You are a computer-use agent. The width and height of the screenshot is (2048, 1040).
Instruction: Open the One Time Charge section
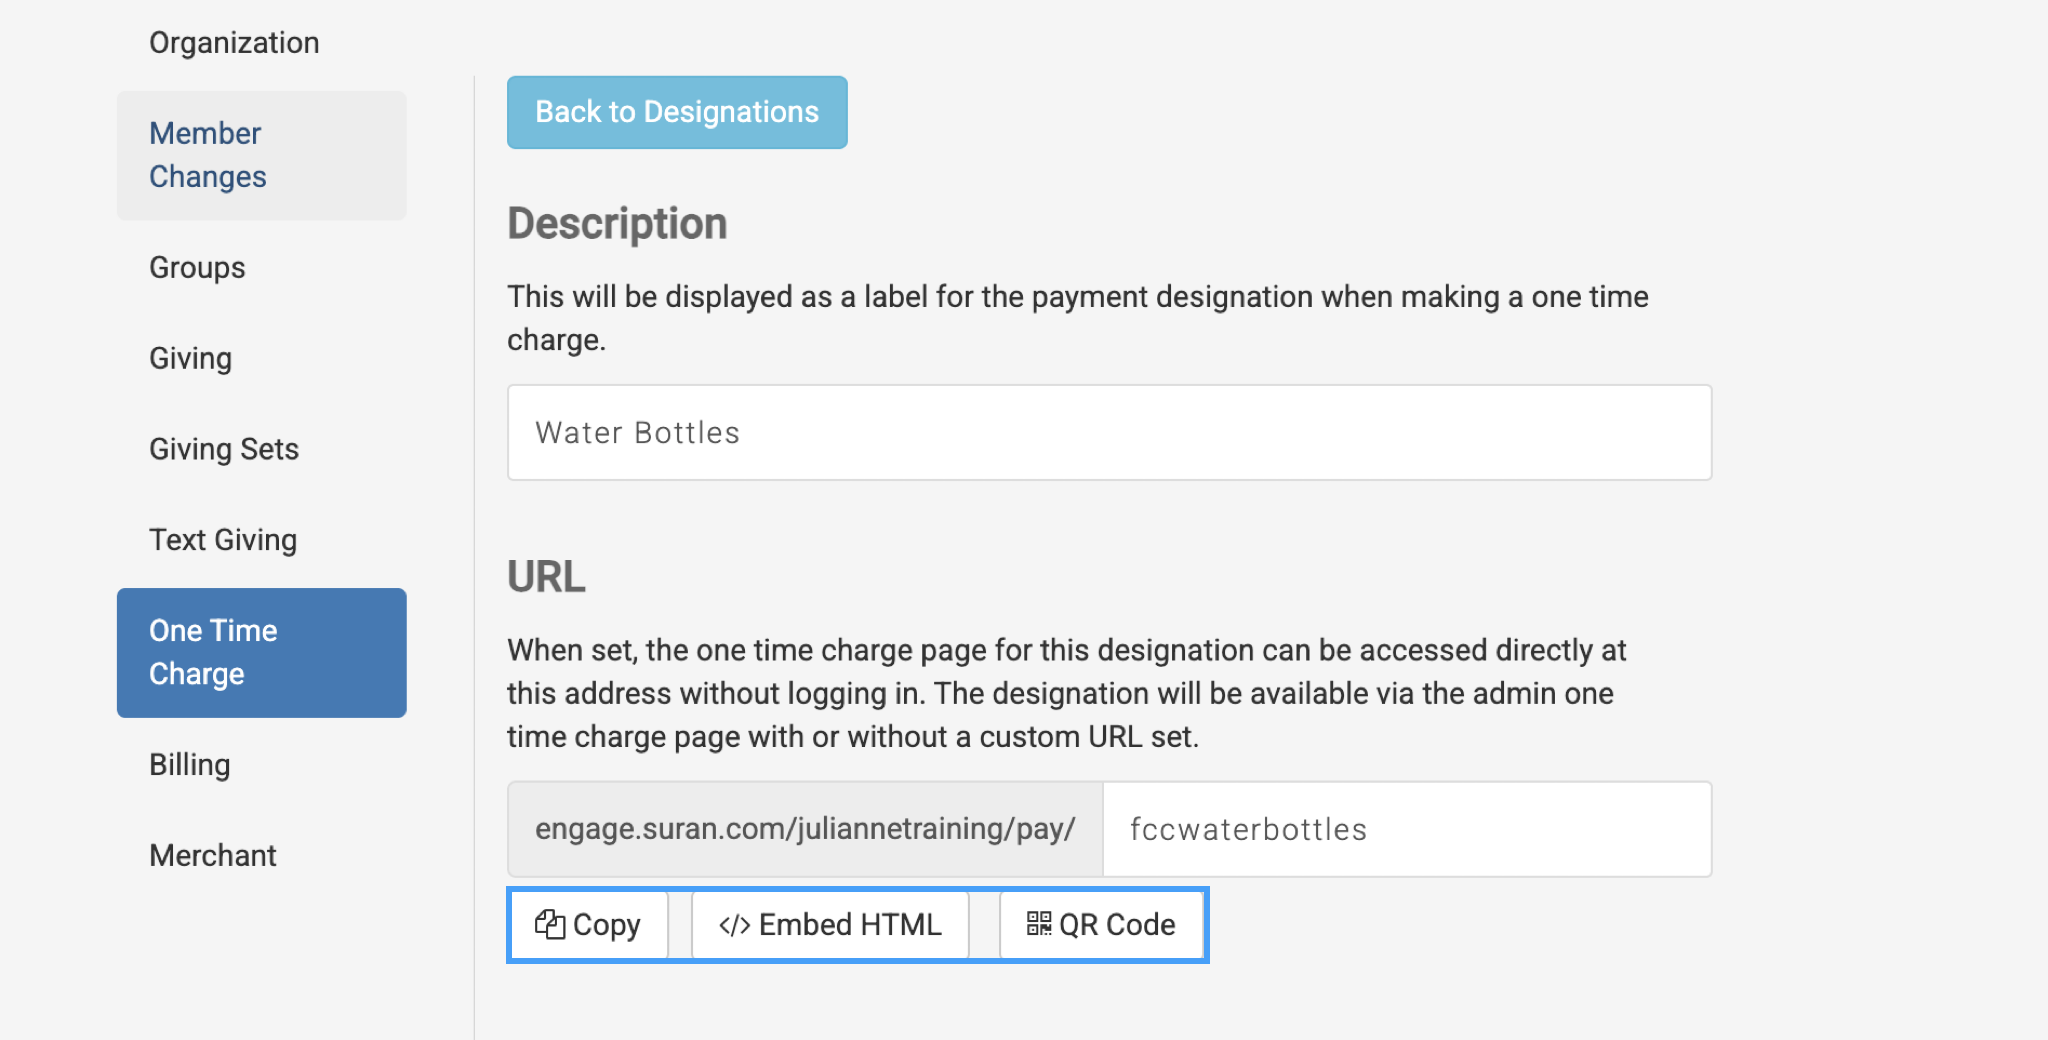[261, 652]
